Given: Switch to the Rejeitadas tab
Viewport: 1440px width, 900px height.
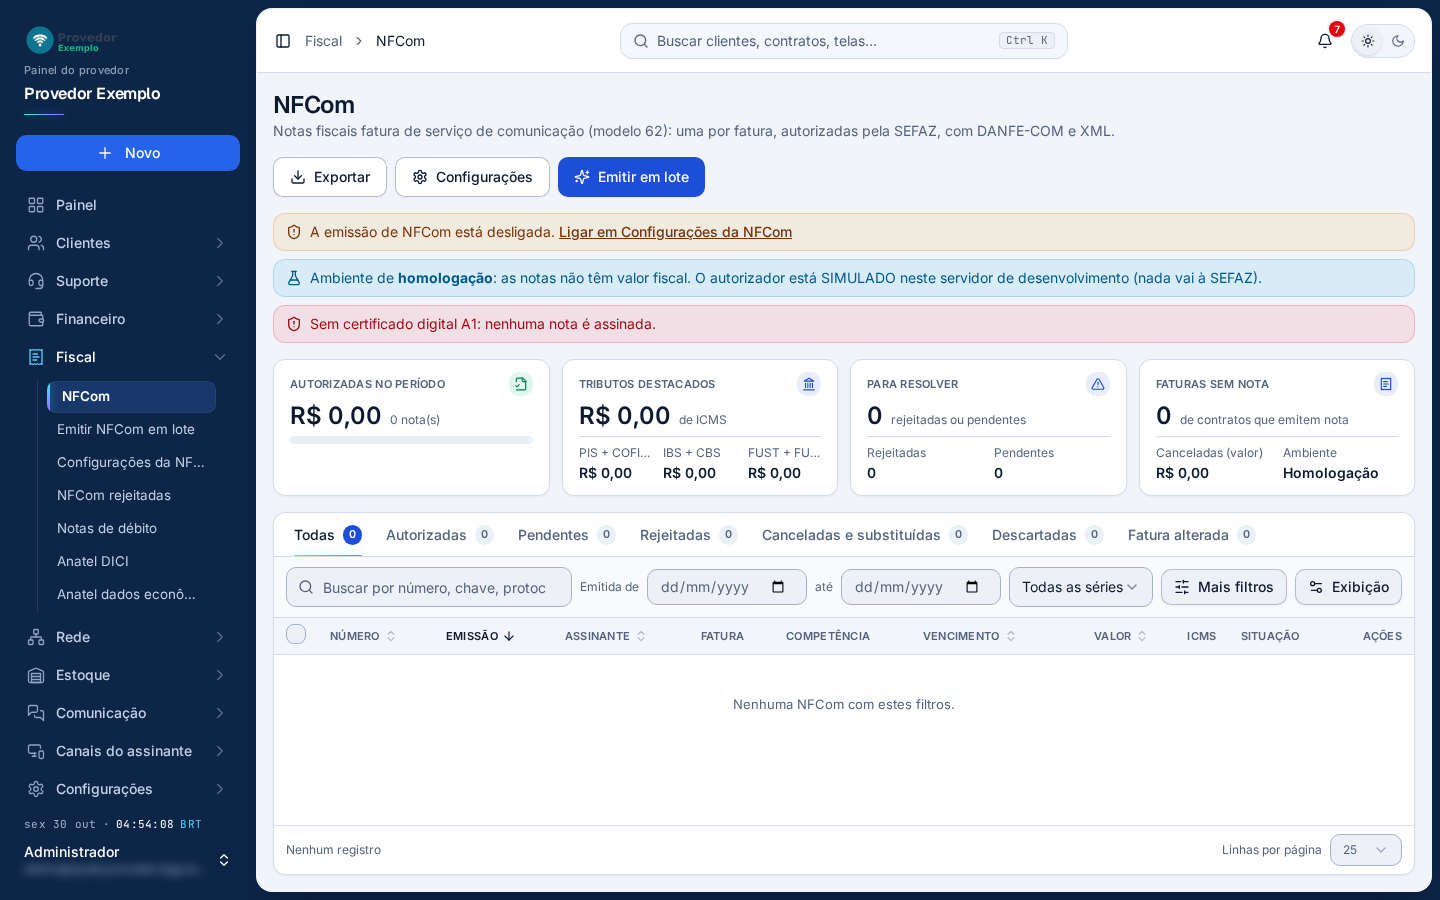Looking at the screenshot, I should [x=689, y=535].
